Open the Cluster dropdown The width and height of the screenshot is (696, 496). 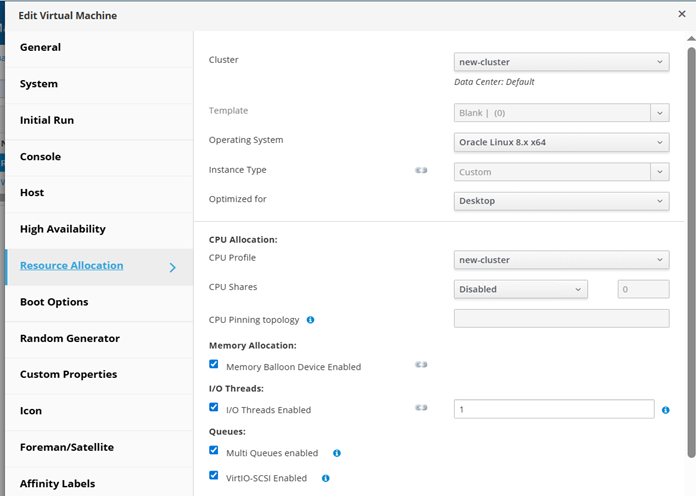point(561,62)
